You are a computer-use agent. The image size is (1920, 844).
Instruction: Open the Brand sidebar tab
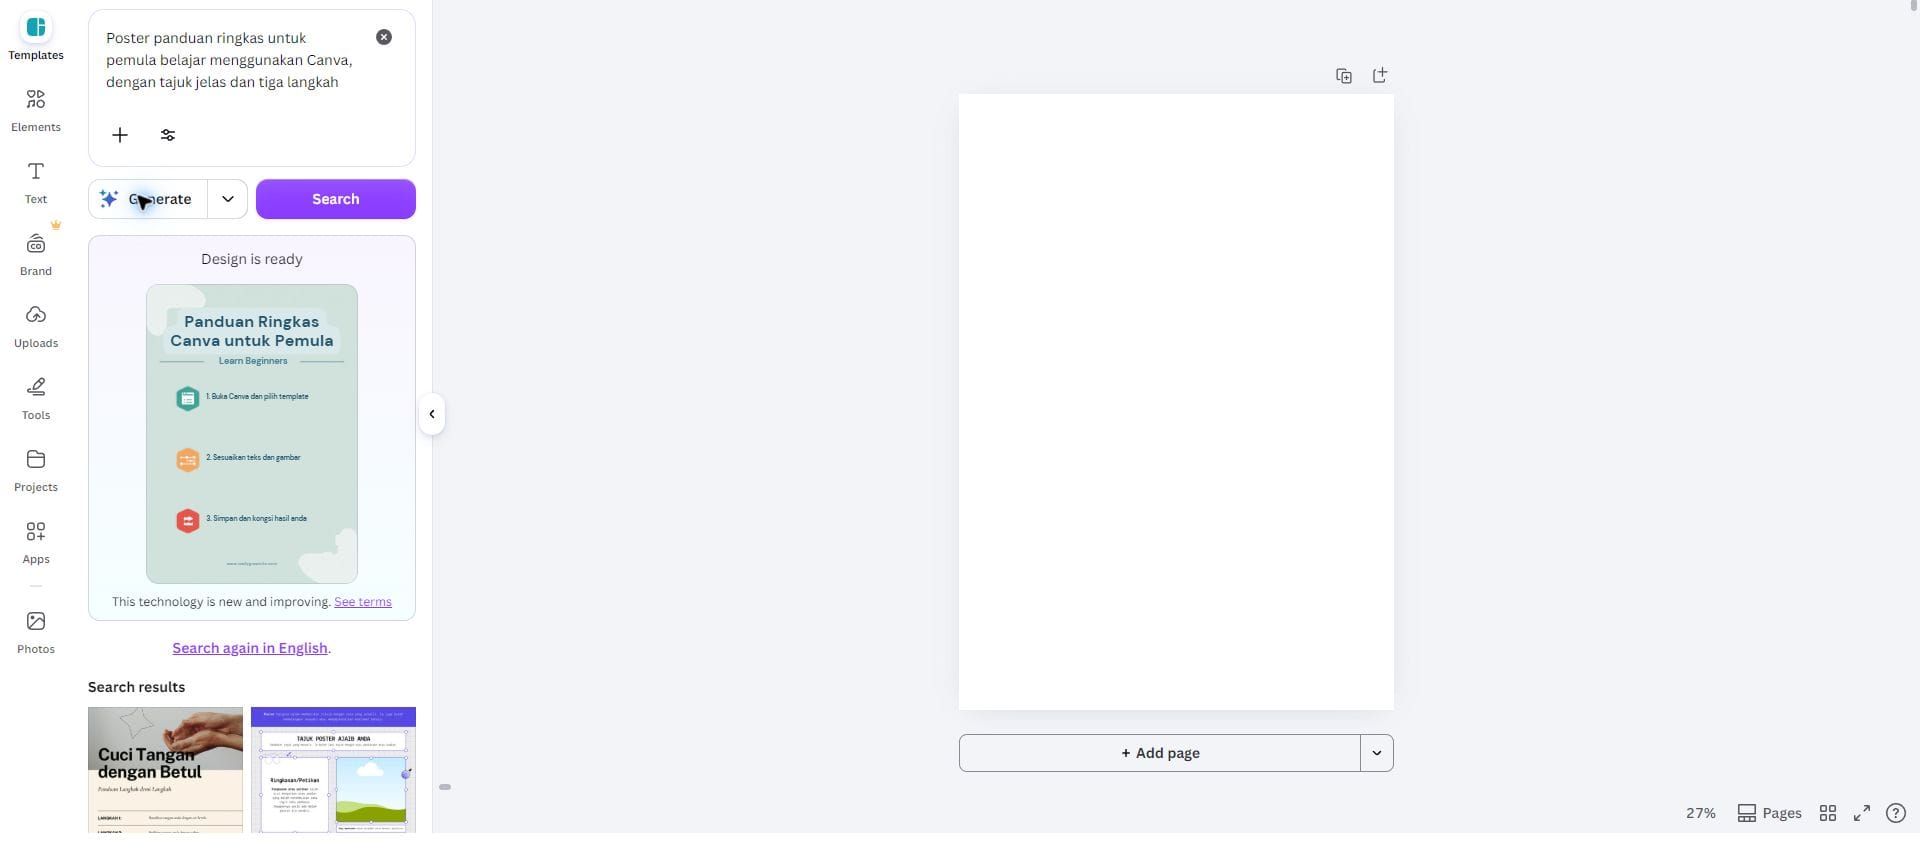point(36,254)
